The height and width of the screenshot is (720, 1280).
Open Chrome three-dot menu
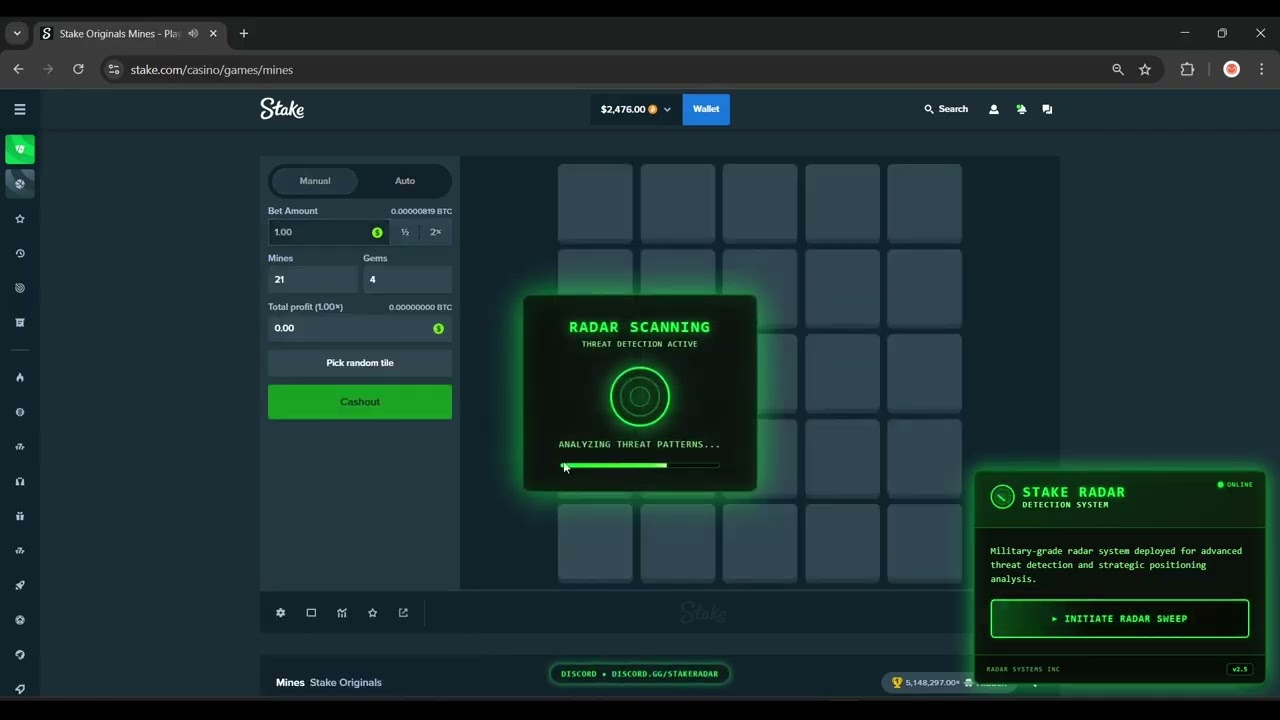[x=1261, y=69]
